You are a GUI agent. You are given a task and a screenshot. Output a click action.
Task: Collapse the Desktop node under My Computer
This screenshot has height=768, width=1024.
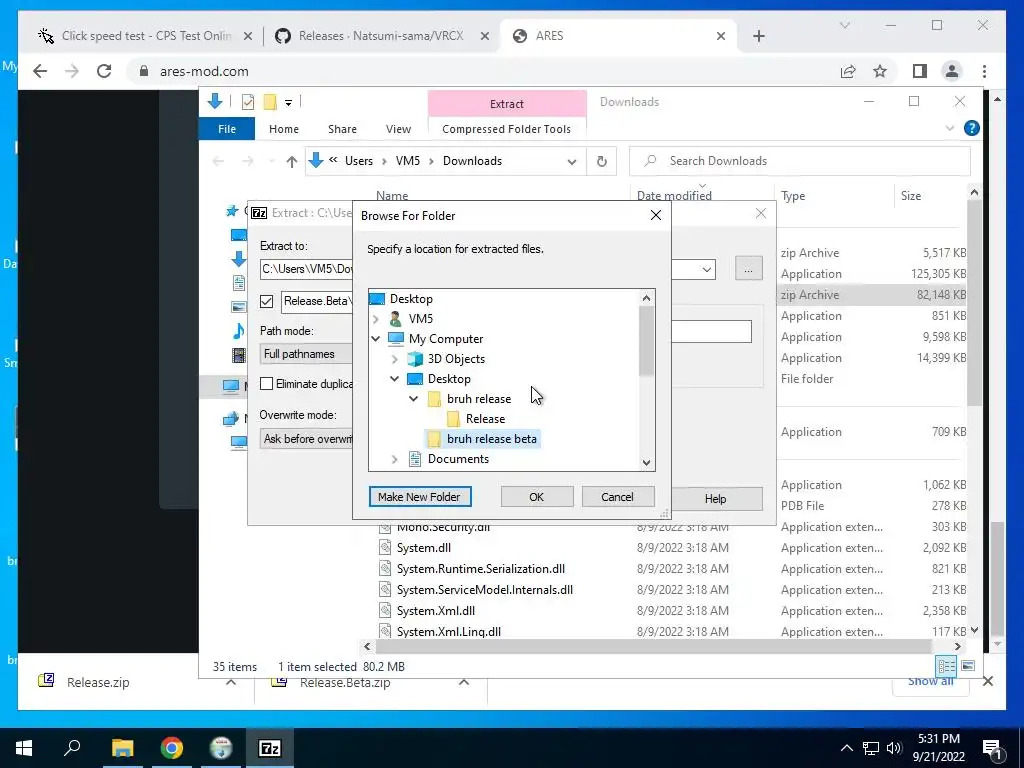(x=394, y=379)
